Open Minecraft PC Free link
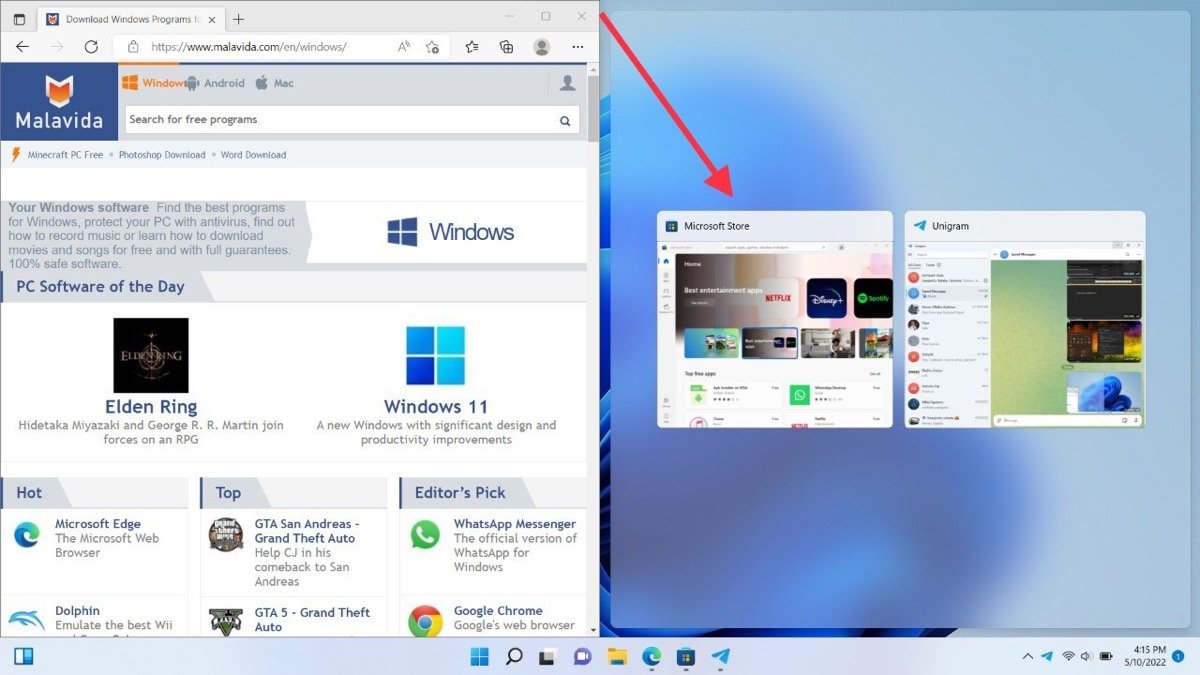This screenshot has height=675, width=1200. tap(65, 155)
